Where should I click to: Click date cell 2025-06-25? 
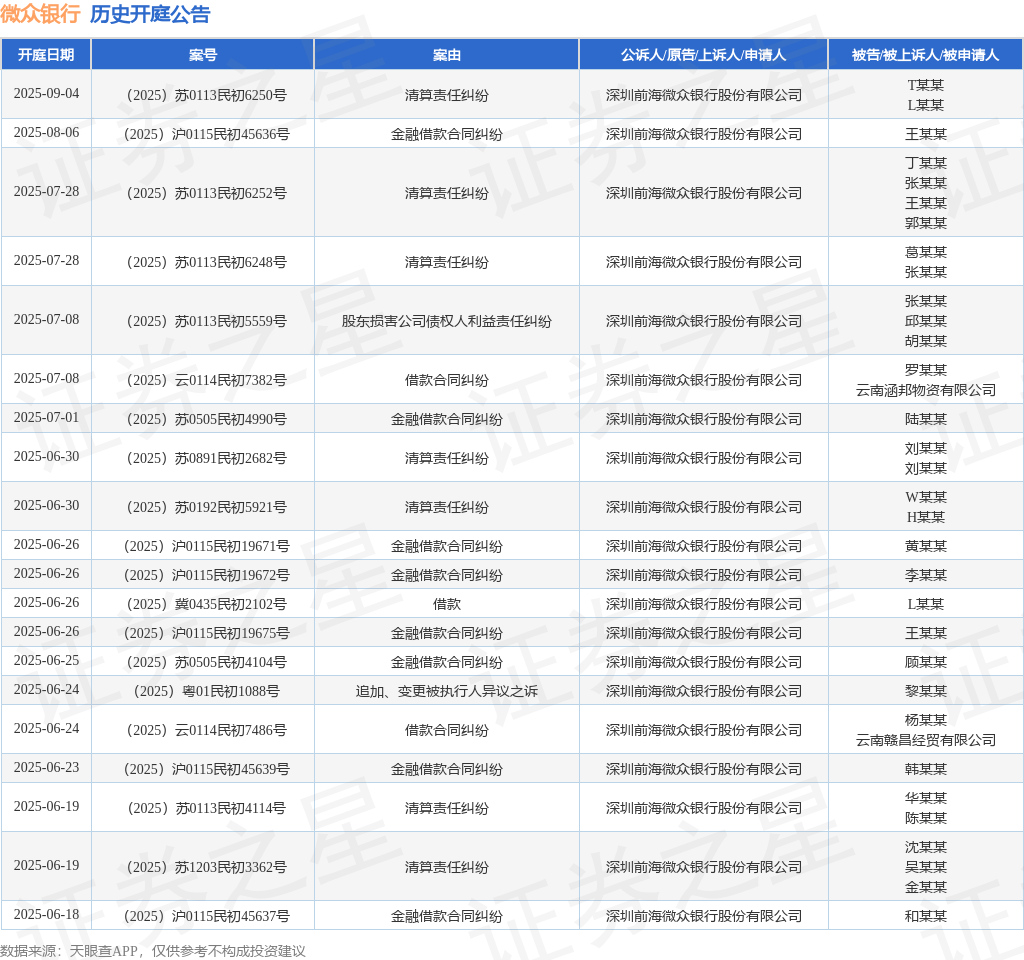pyautogui.click(x=46, y=661)
